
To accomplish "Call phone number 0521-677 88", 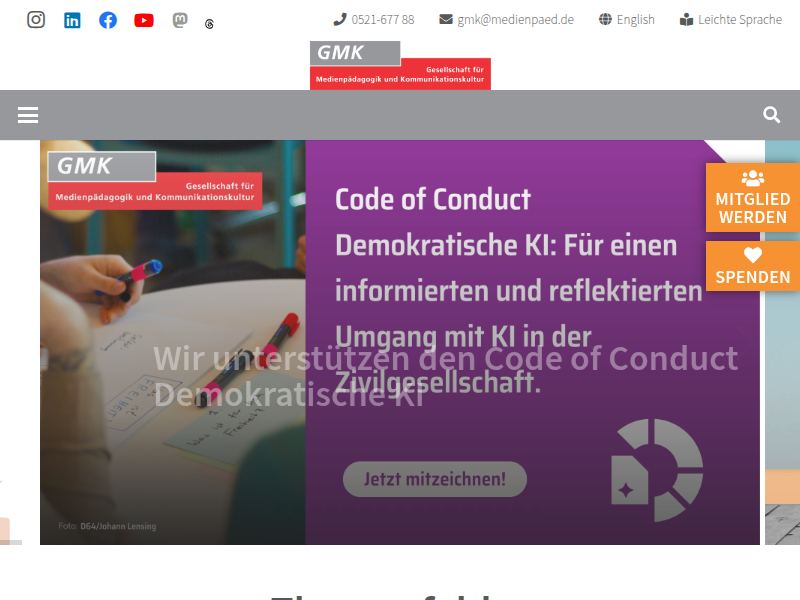I will 373,20.
